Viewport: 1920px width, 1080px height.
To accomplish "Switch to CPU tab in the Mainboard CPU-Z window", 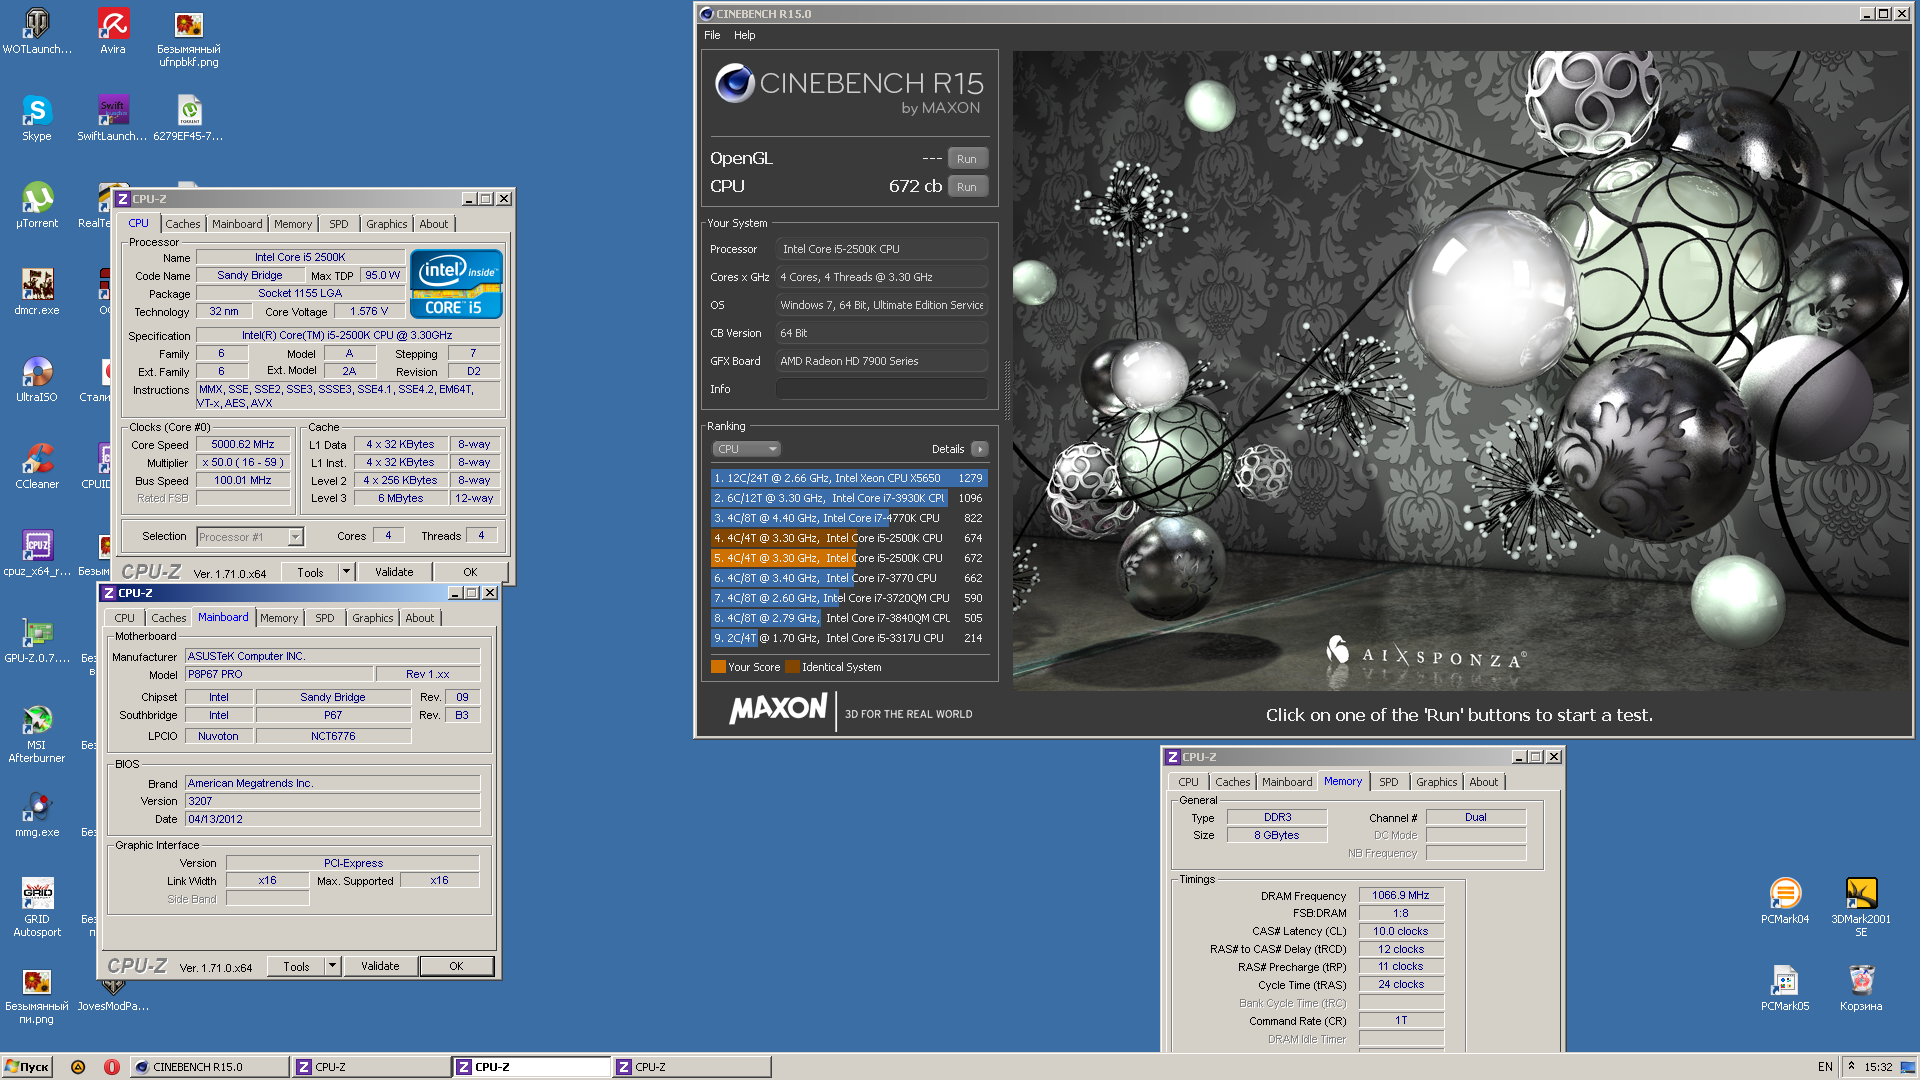I will click(x=124, y=618).
